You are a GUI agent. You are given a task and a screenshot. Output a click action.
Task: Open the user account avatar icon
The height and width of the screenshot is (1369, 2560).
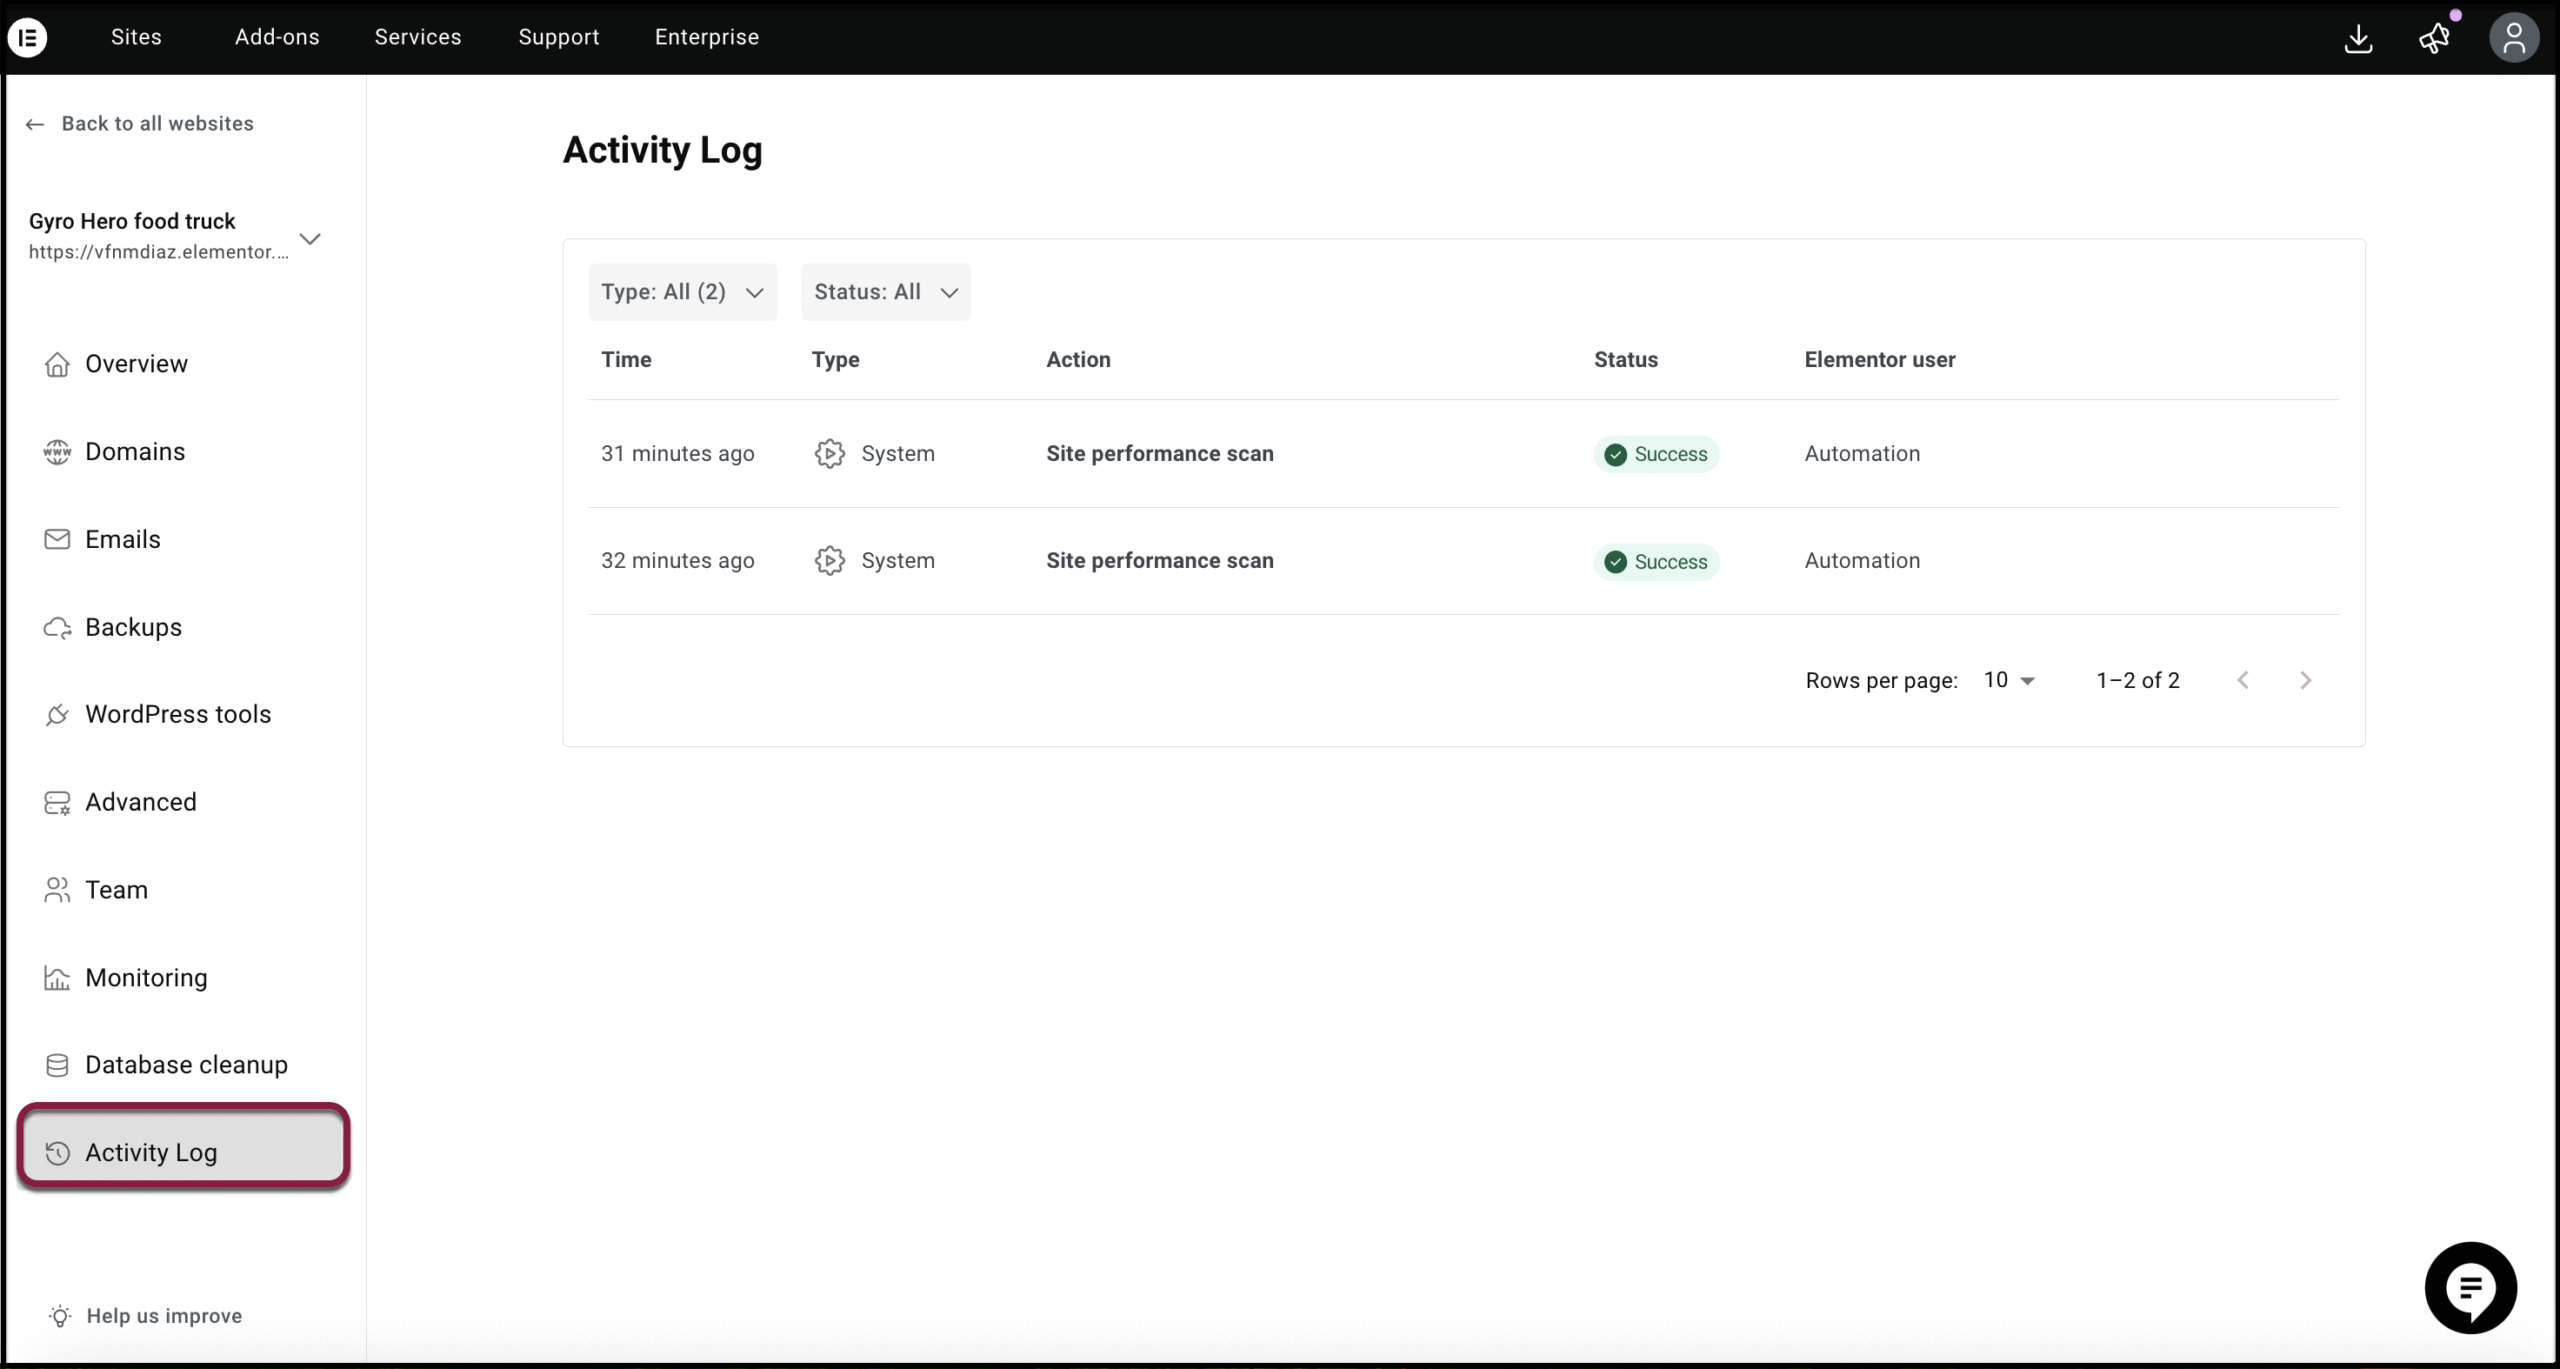point(2513,39)
